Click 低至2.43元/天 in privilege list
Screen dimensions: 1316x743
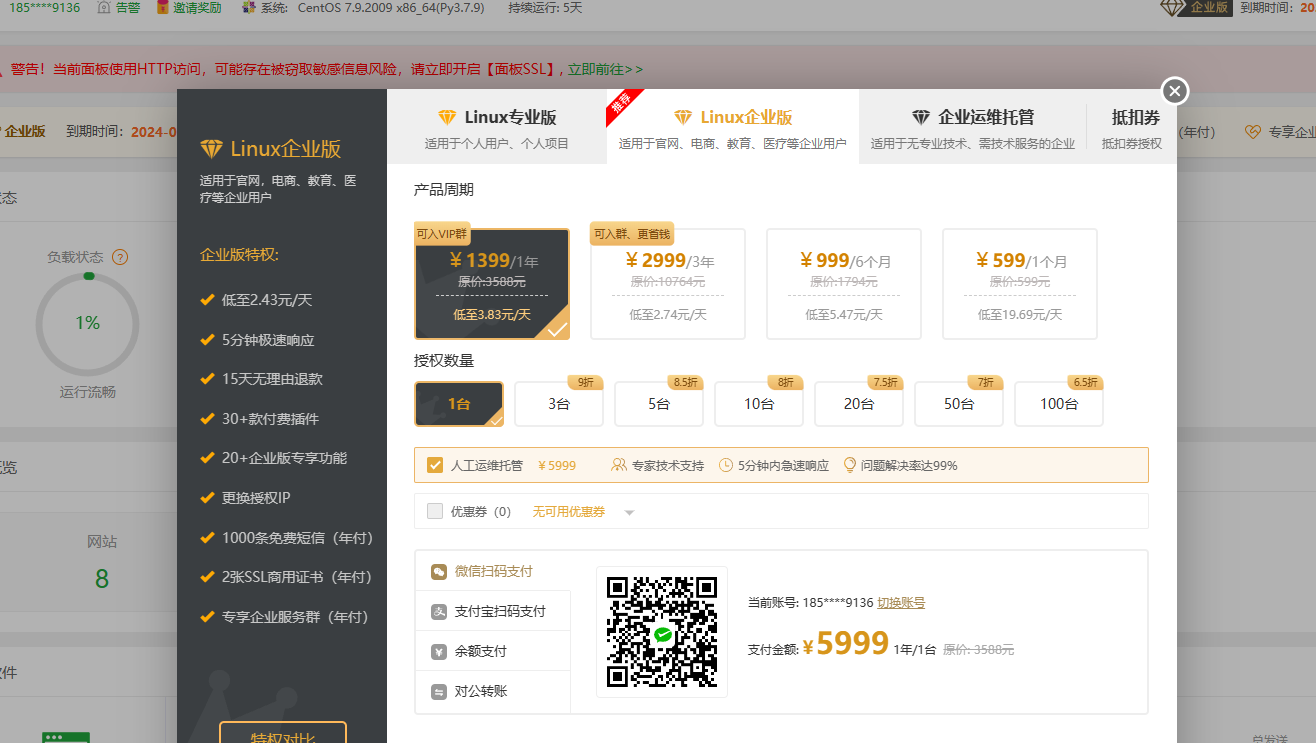tap(267, 300)
